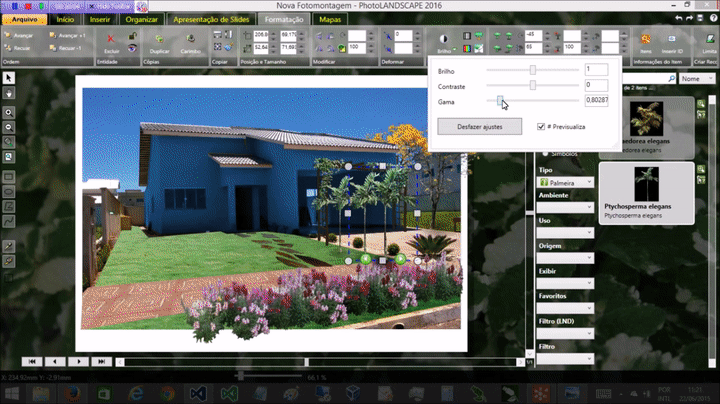Open the Brilho adjustment icon
Image resolution: width=720 pixels, height=404 pixels.
pos(444,39)
